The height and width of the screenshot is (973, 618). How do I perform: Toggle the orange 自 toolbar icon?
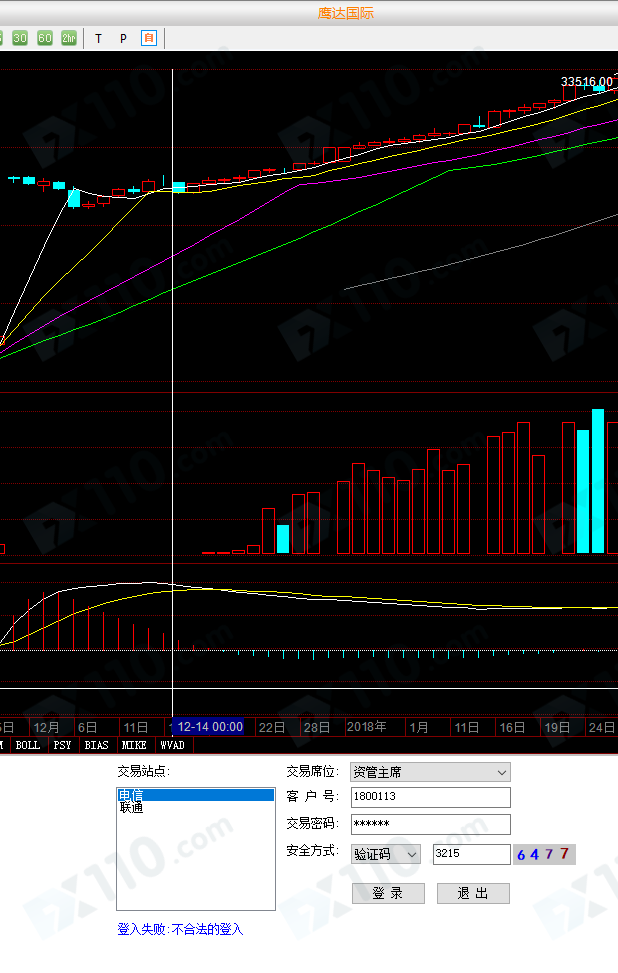tap(149, 39)
